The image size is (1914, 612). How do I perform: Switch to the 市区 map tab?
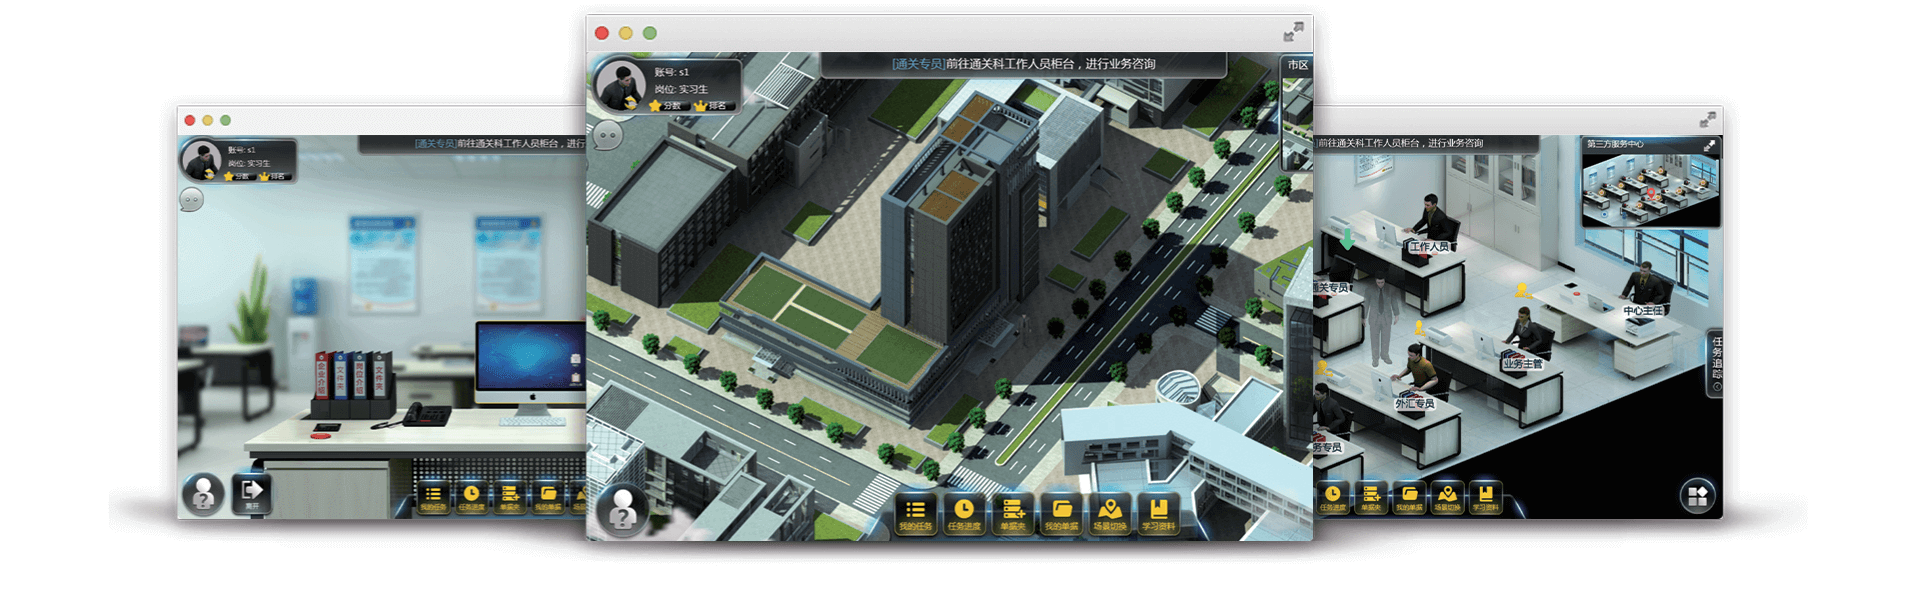pyautogui.click(x=1297, y=65)
